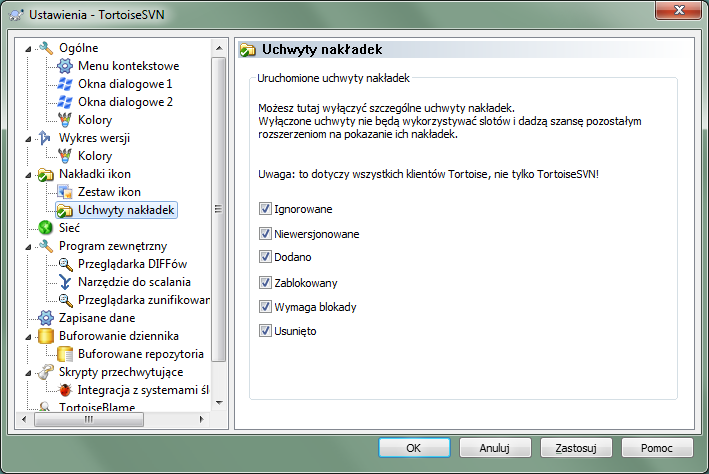Click the TortoiseSVN title bar icon
The width and height of the screenshot is (709, 474).
(17, 14)
